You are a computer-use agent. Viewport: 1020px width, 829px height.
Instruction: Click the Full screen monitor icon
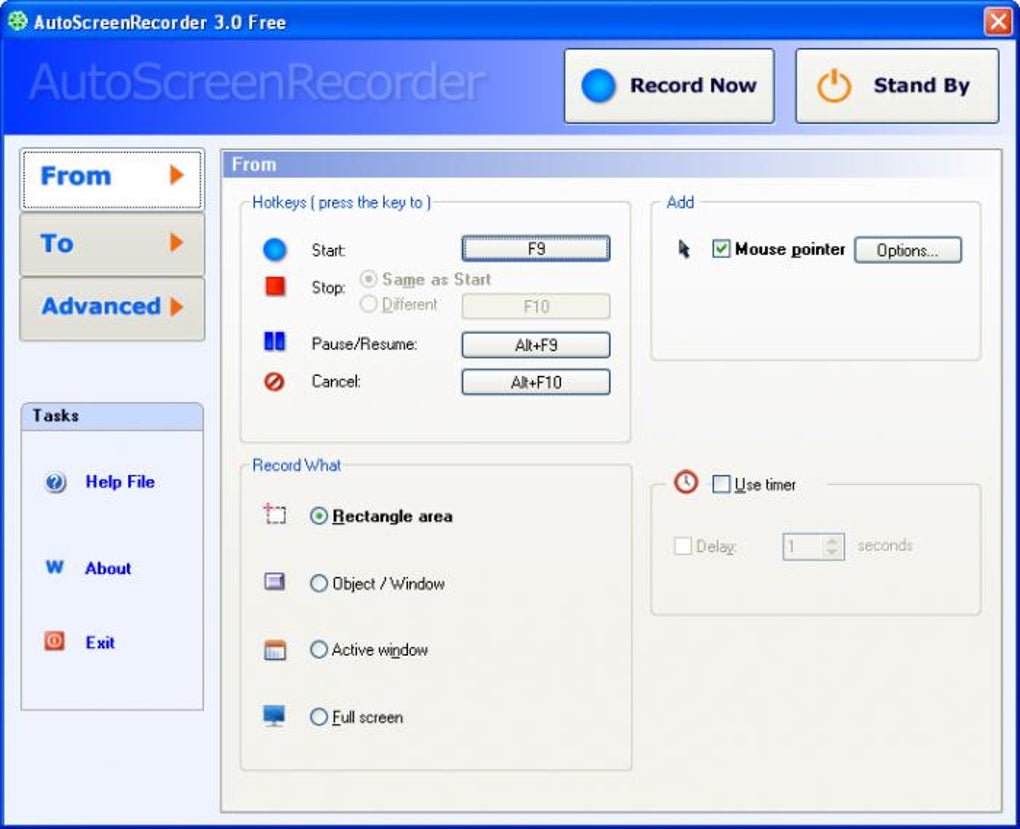(x=274, y=715)
